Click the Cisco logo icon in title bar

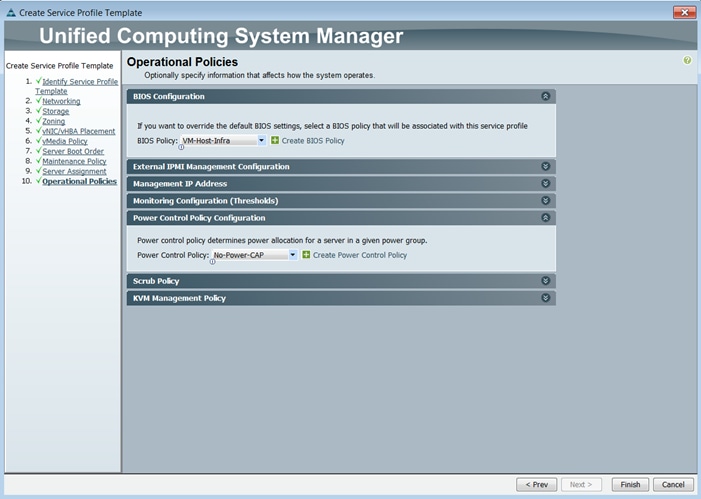[11, 13]
